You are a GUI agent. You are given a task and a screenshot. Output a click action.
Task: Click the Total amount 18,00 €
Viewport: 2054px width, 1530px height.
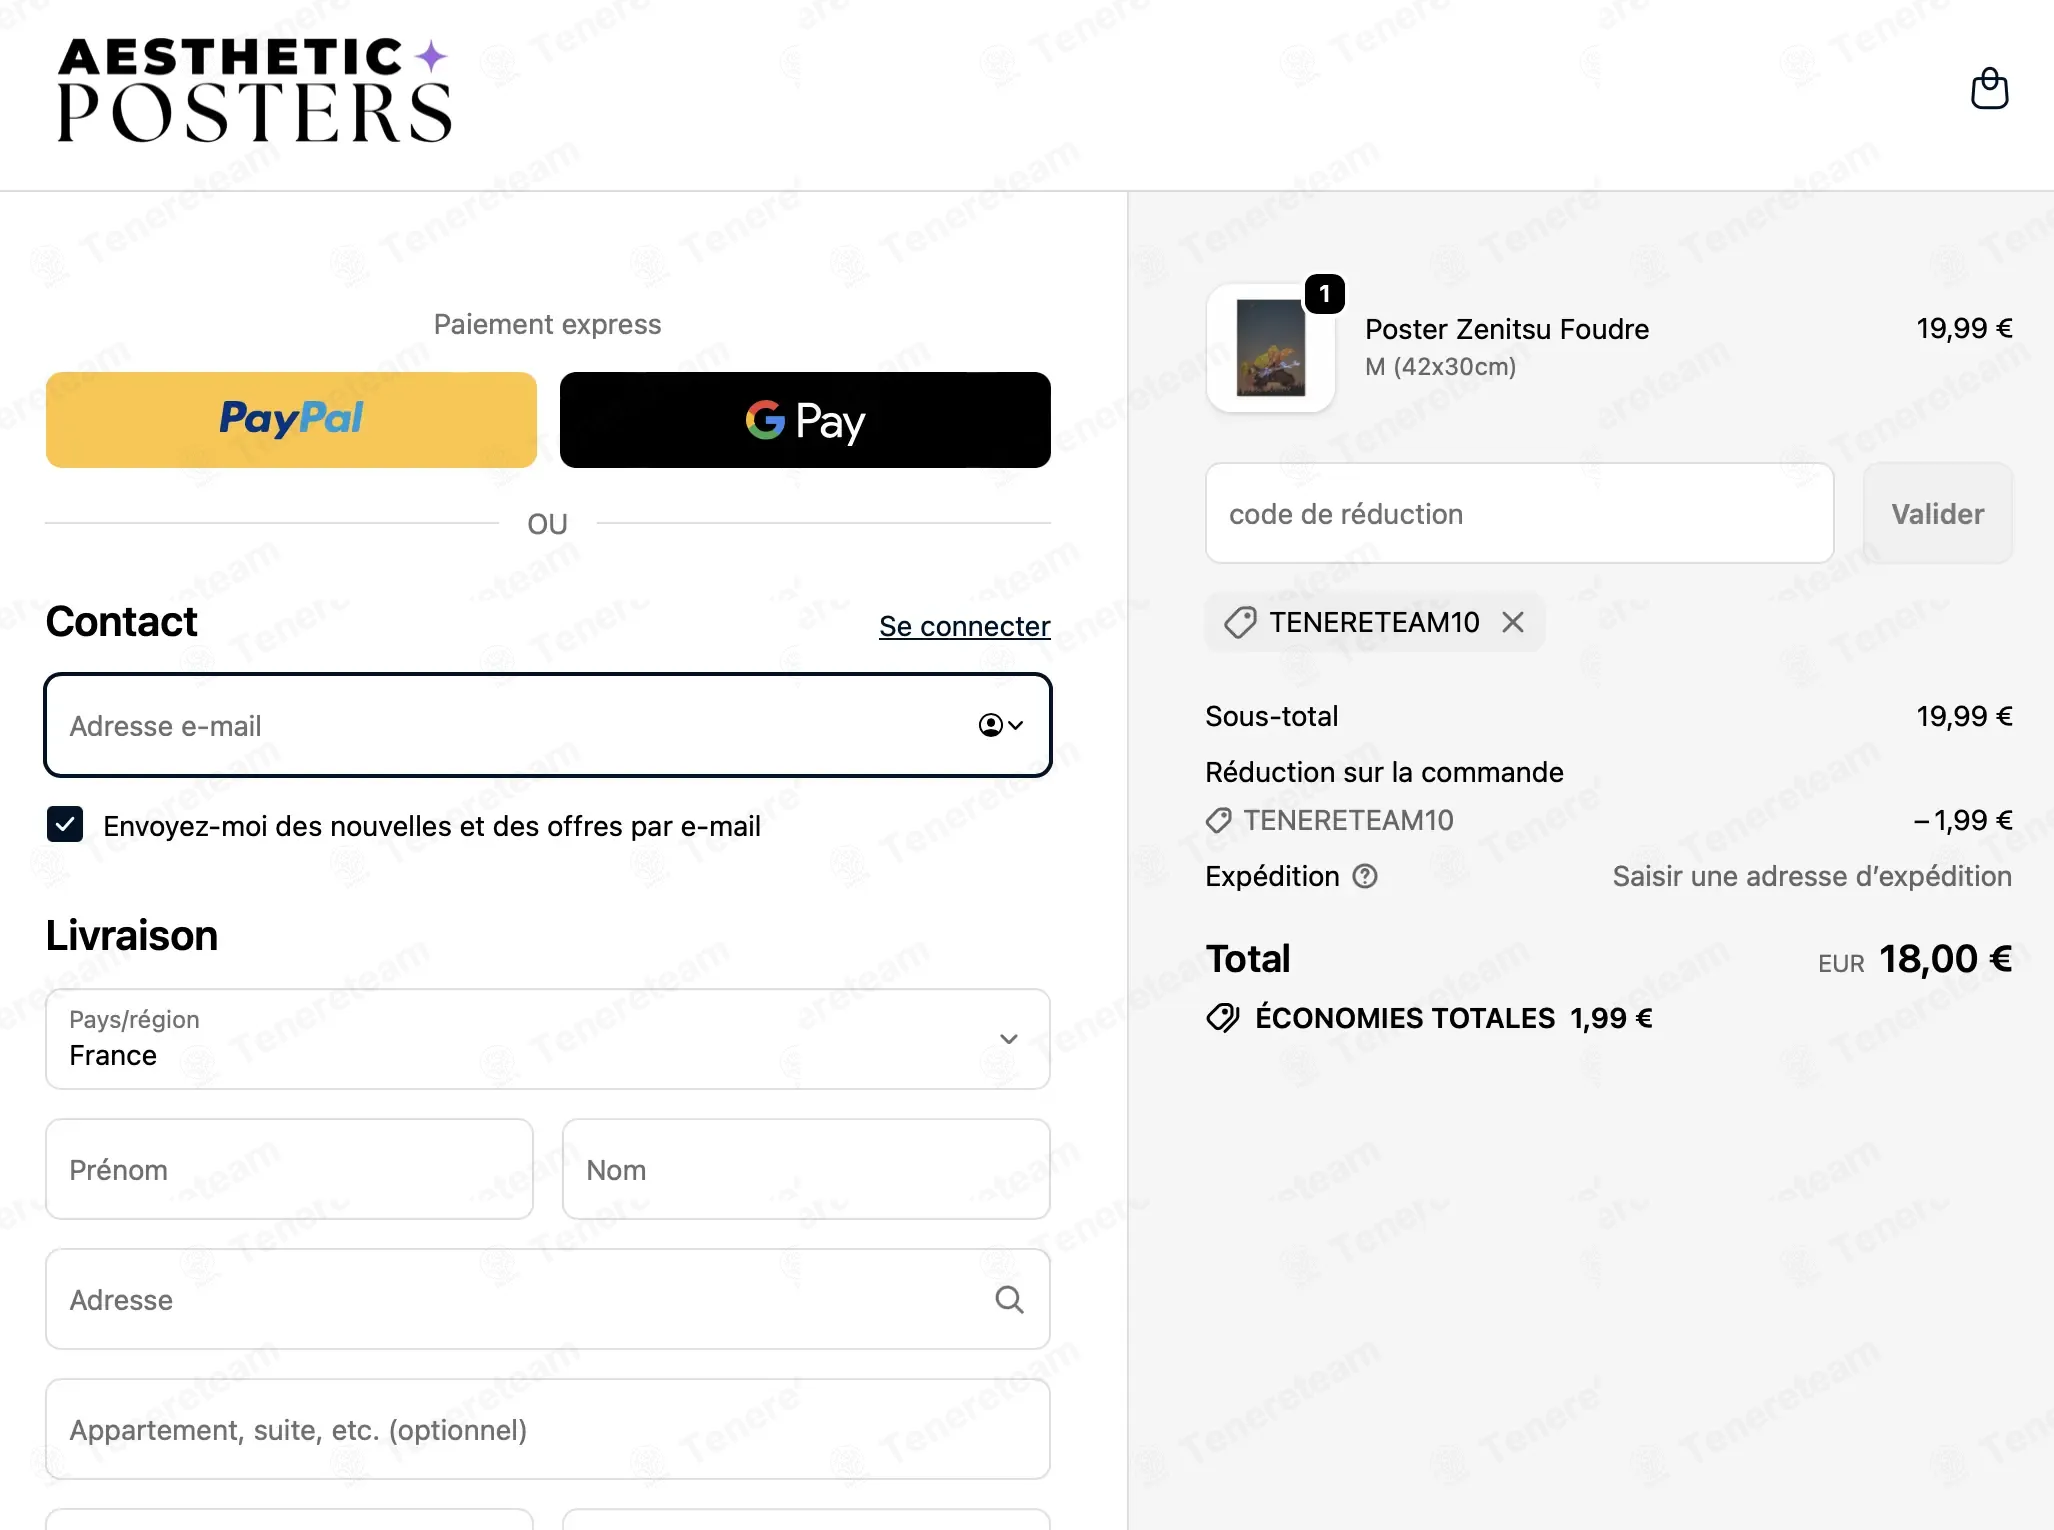tap(1945, 959)
